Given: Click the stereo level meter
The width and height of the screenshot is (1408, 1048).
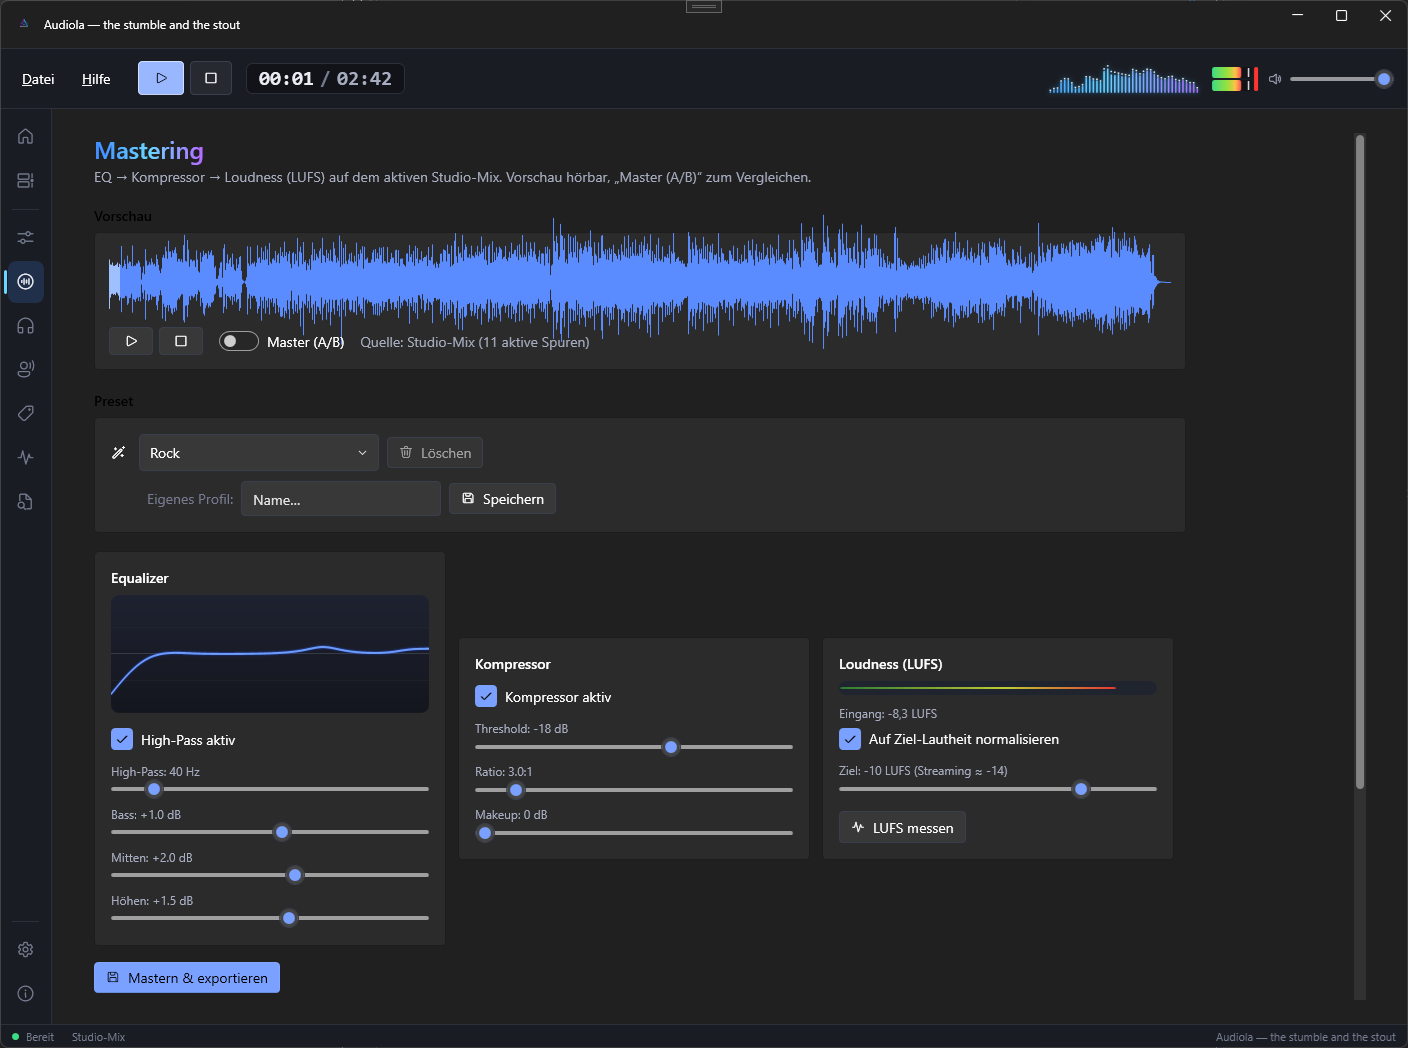Looking at the screenshot, I should [1235, 79].
